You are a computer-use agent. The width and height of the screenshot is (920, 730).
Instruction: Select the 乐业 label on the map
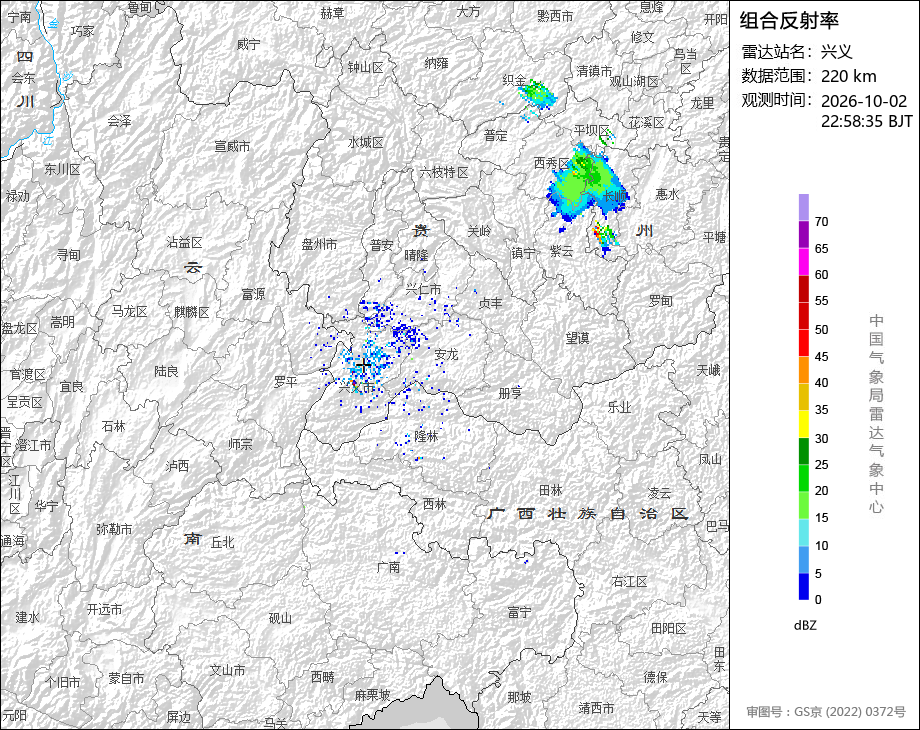[x=619, y=407]
